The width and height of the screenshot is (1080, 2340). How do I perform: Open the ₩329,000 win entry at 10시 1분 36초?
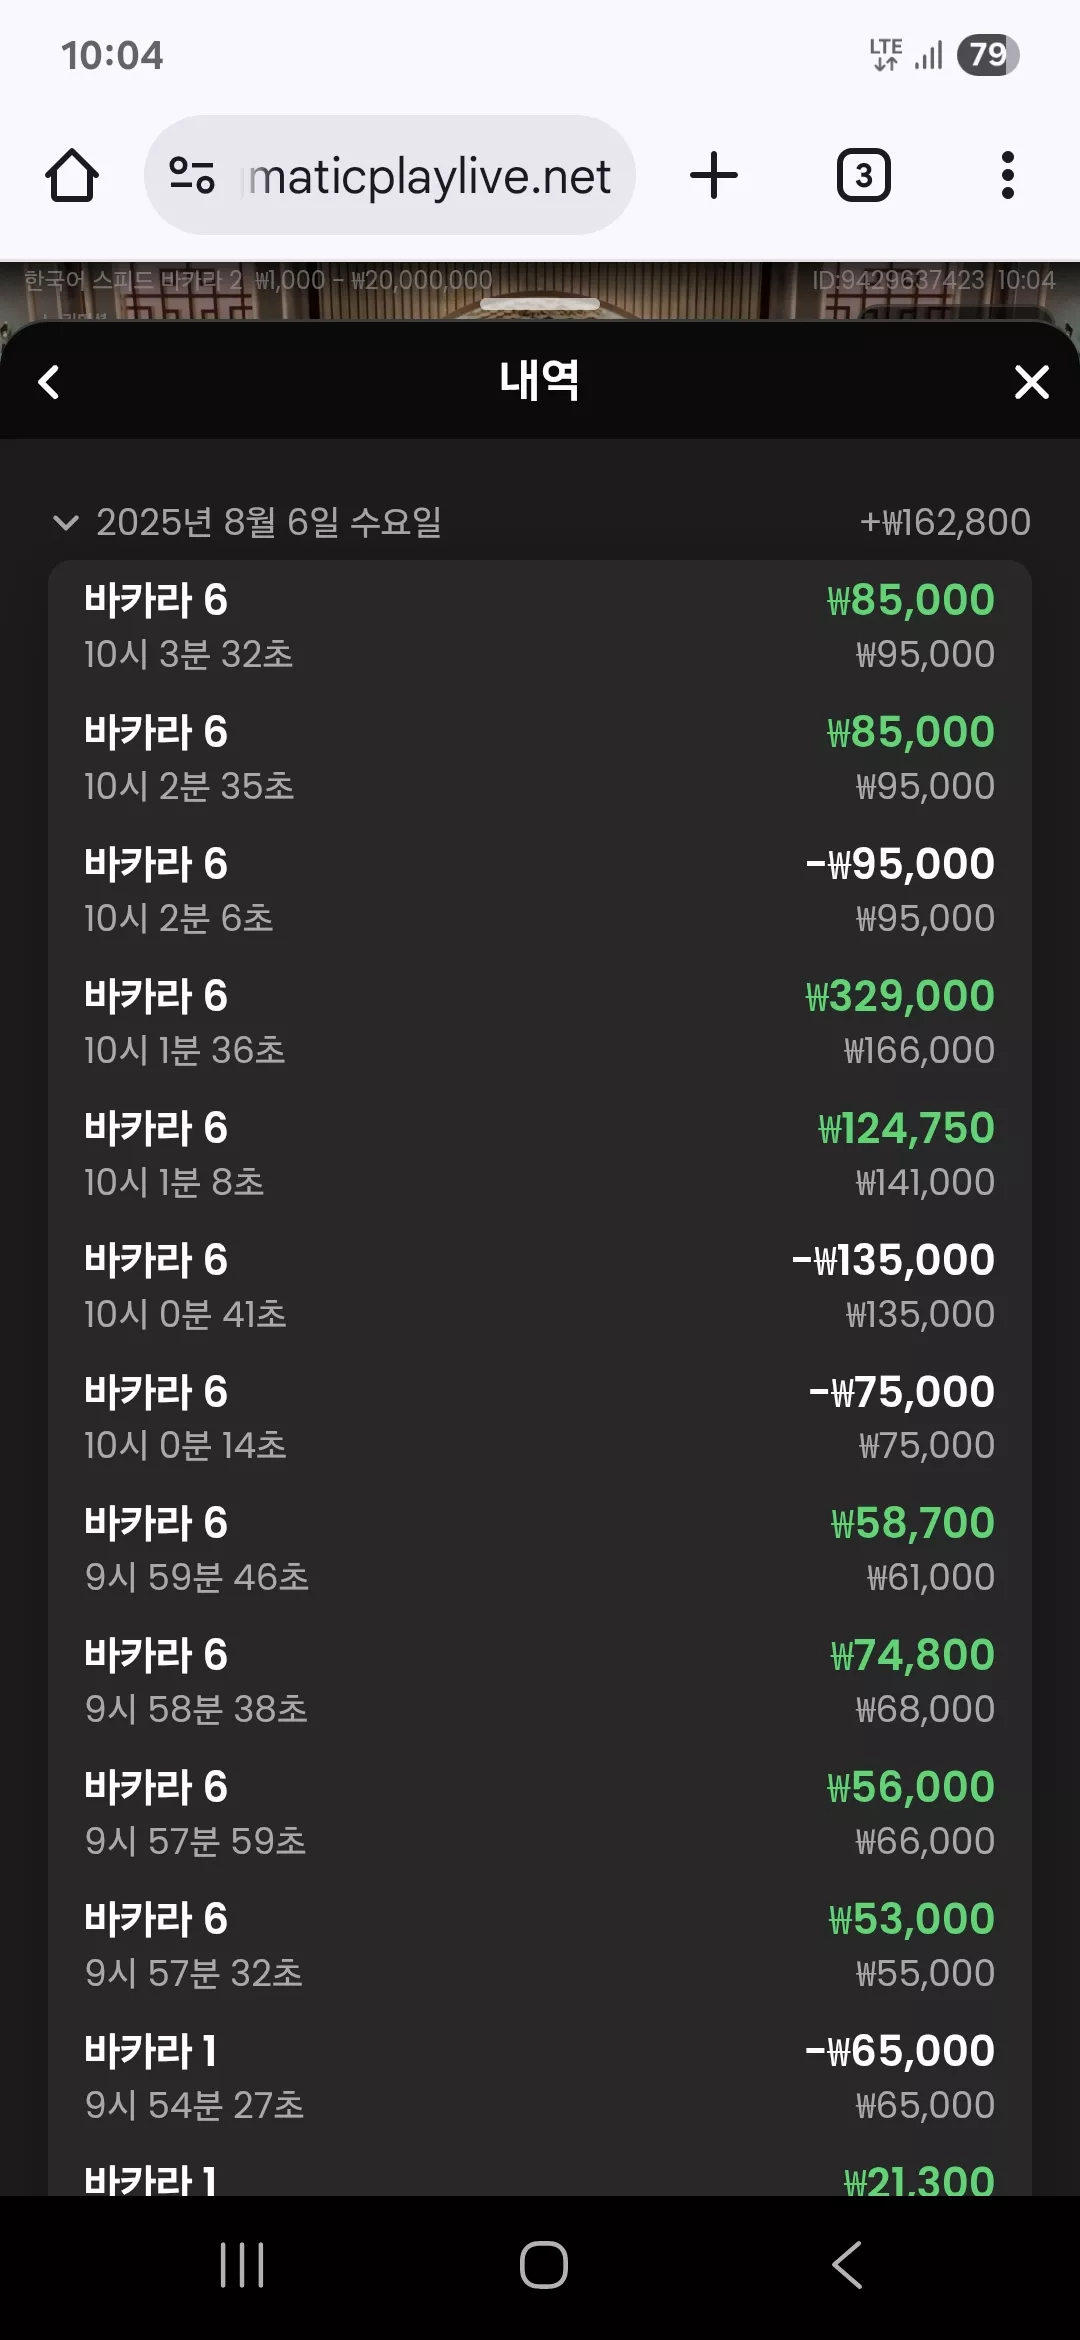(540, 1022)
